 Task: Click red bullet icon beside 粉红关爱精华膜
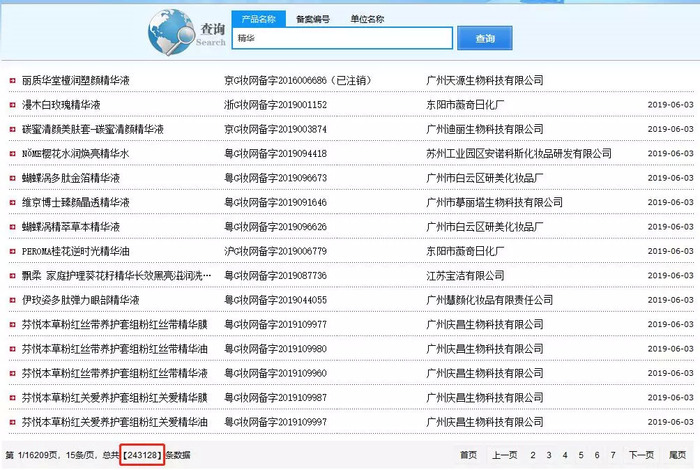pos(12,398)
